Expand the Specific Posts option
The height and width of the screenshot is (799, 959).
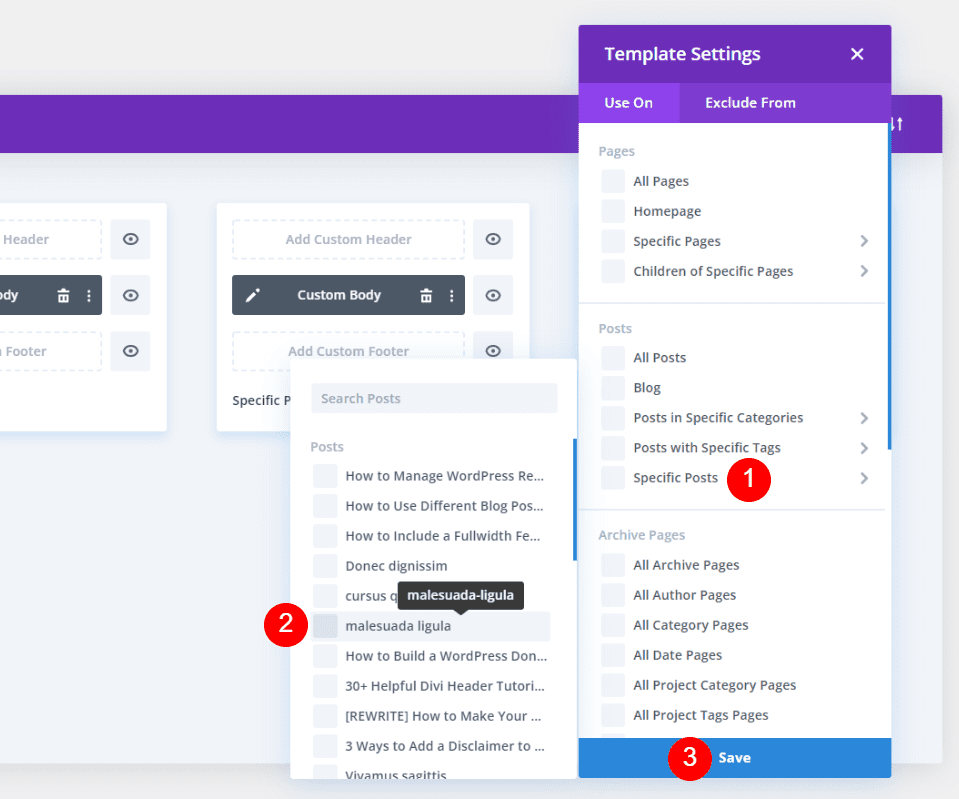pyautogui.click(x=864, y=478)
